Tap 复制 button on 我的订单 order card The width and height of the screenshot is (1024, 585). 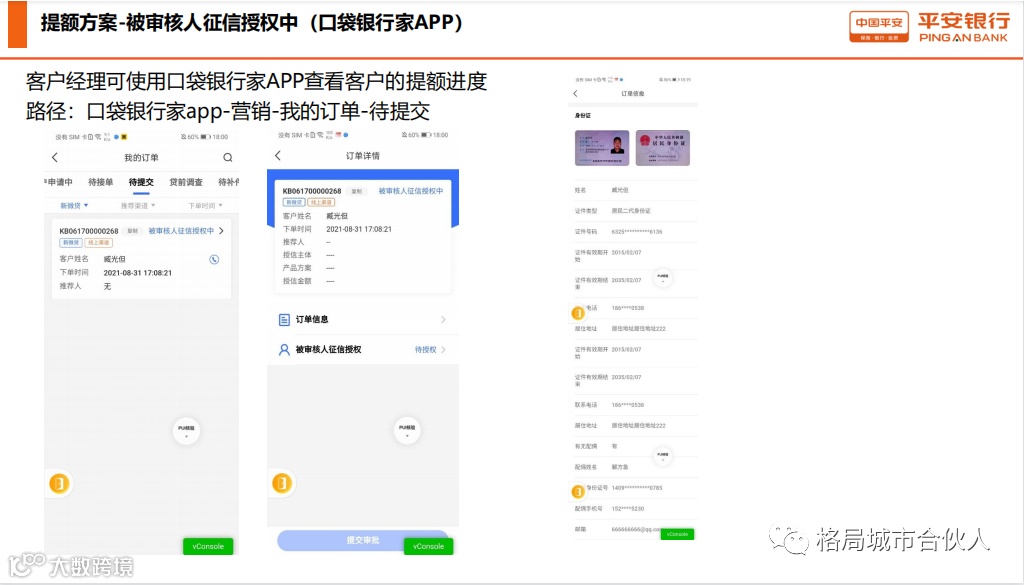[x=133, y=231]
